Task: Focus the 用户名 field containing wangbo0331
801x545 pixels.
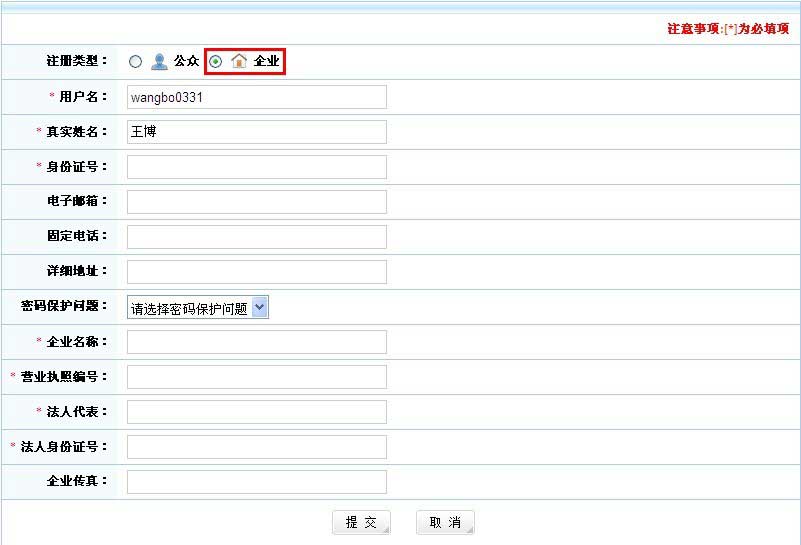Action: [256, 97]
